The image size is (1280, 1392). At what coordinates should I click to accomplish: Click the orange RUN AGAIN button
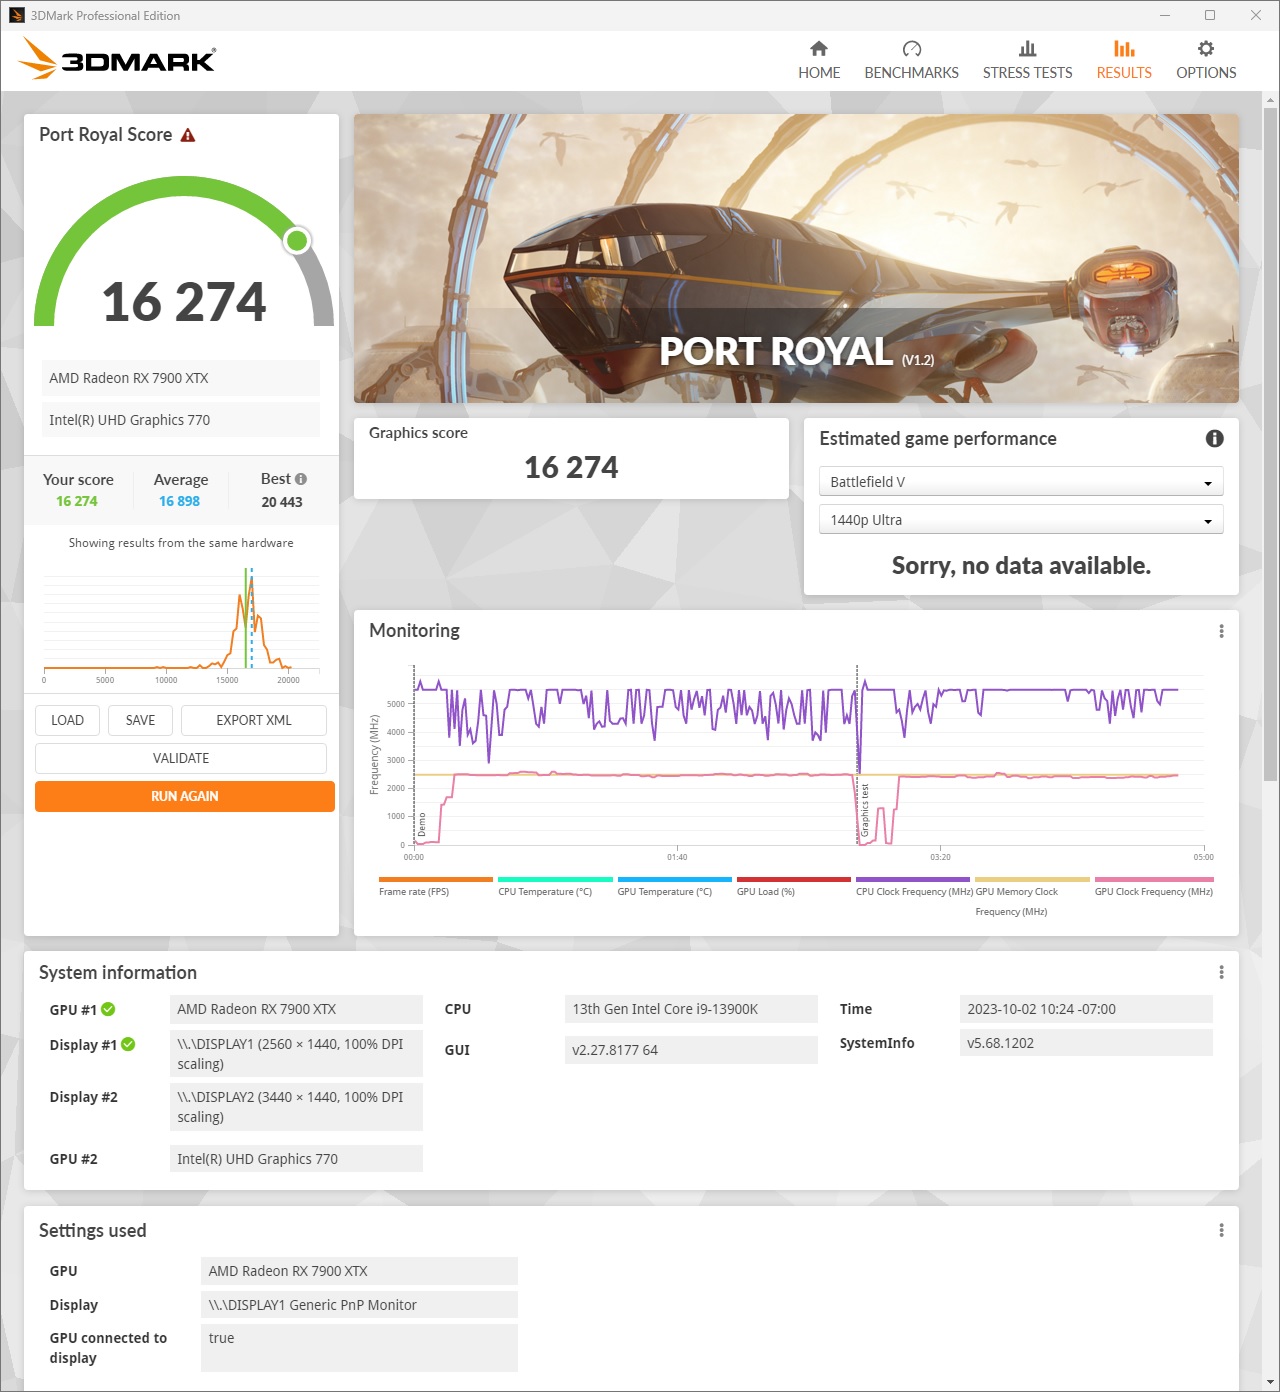pos(185,796)
